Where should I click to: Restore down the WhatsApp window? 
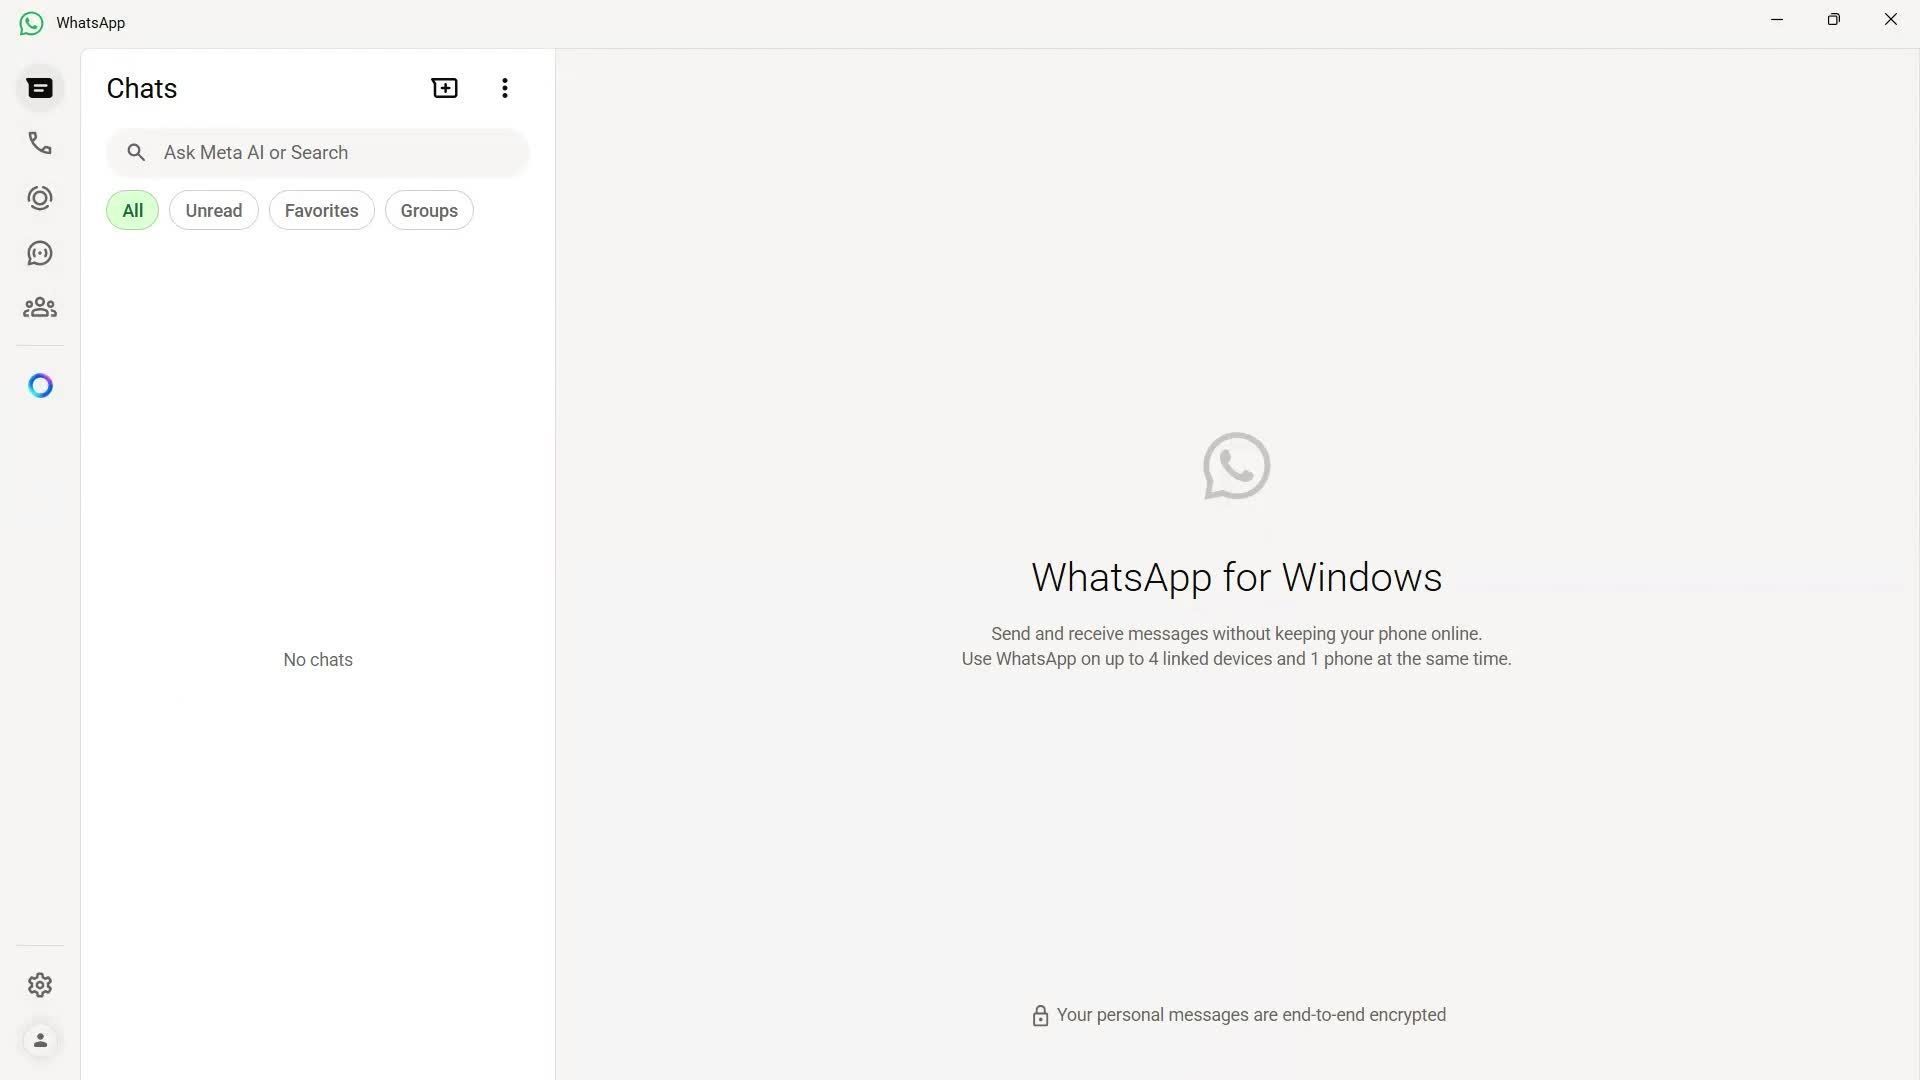(x=1833, y=20)
